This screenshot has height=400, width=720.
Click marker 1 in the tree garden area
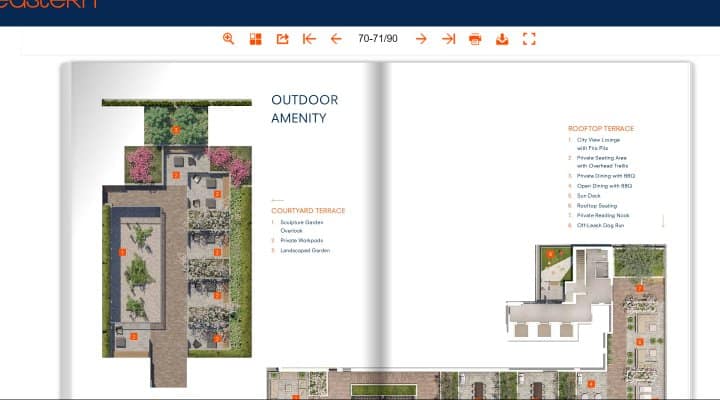point(175,130)
